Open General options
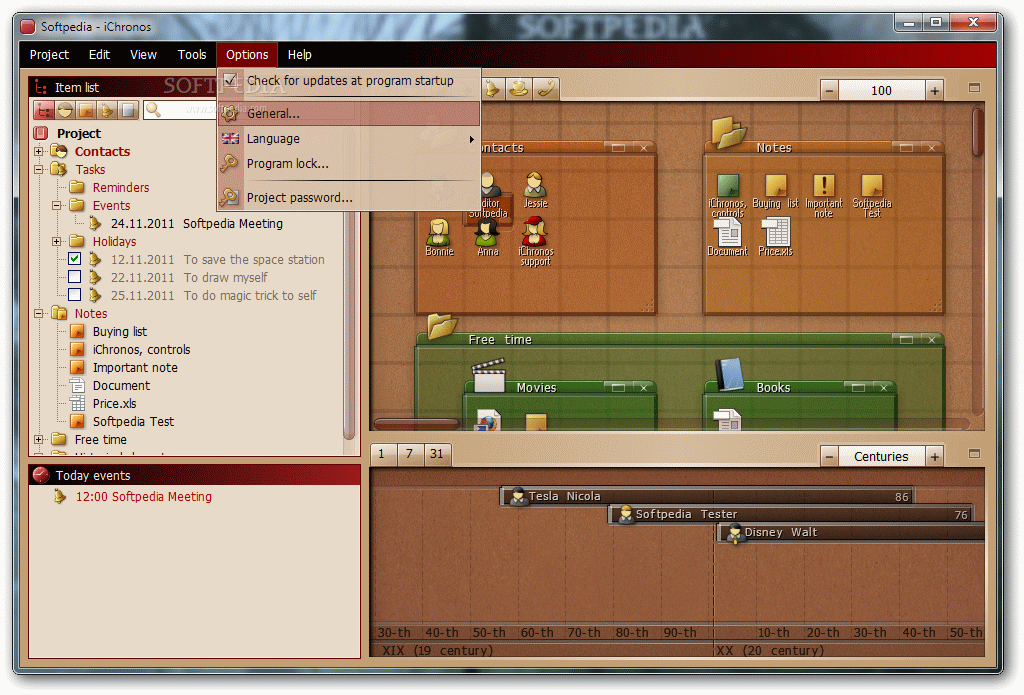Viewport: 1024px width, 695px height. pyautogui.click(x=349, y=113)
